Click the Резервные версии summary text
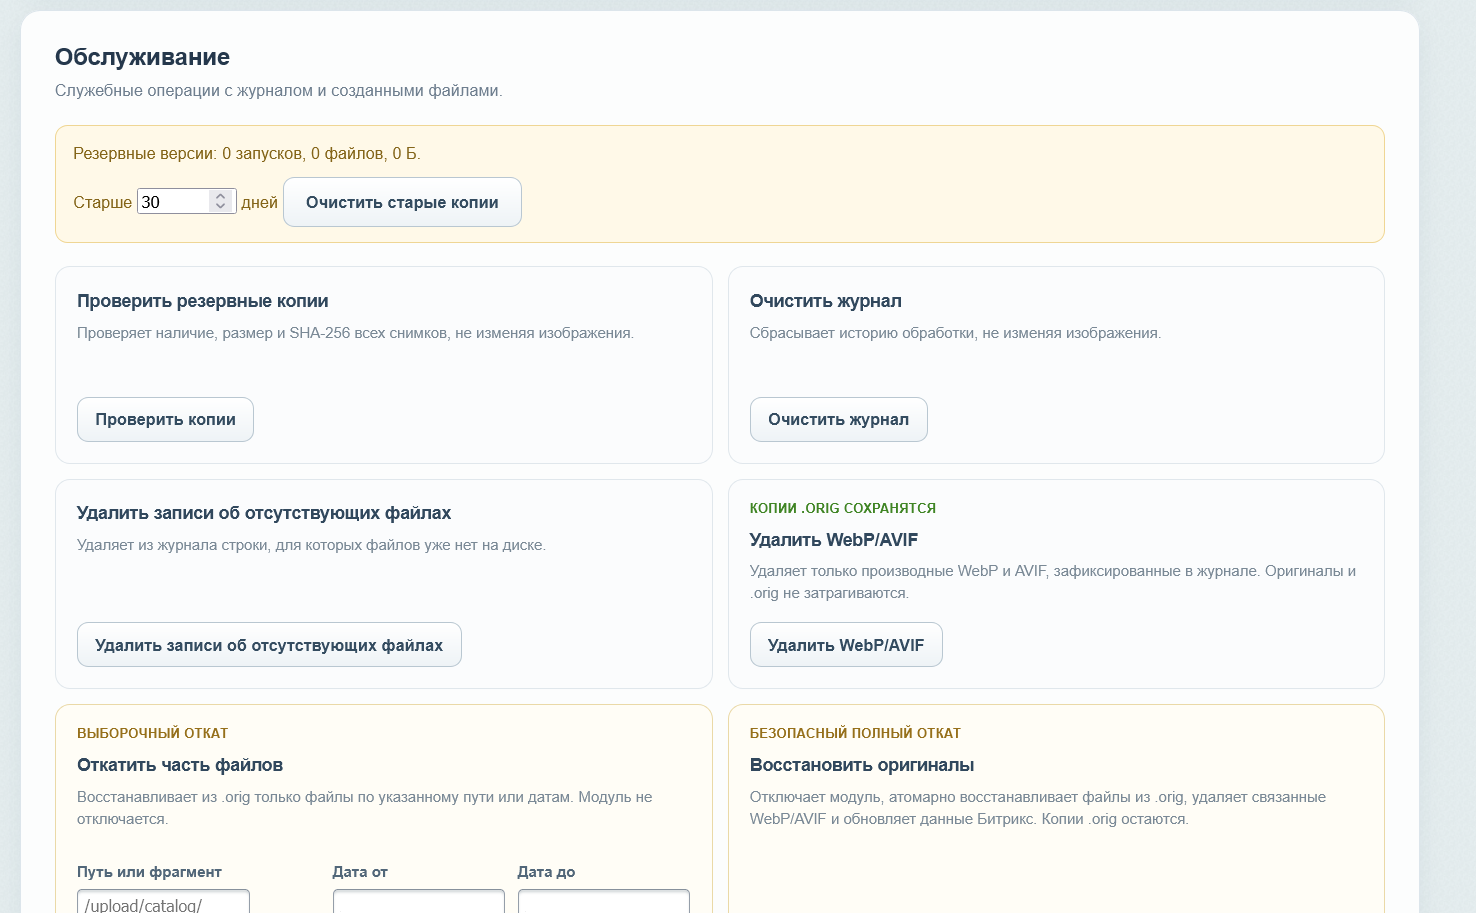This screenshot has width=1476, height=913. 247,154
